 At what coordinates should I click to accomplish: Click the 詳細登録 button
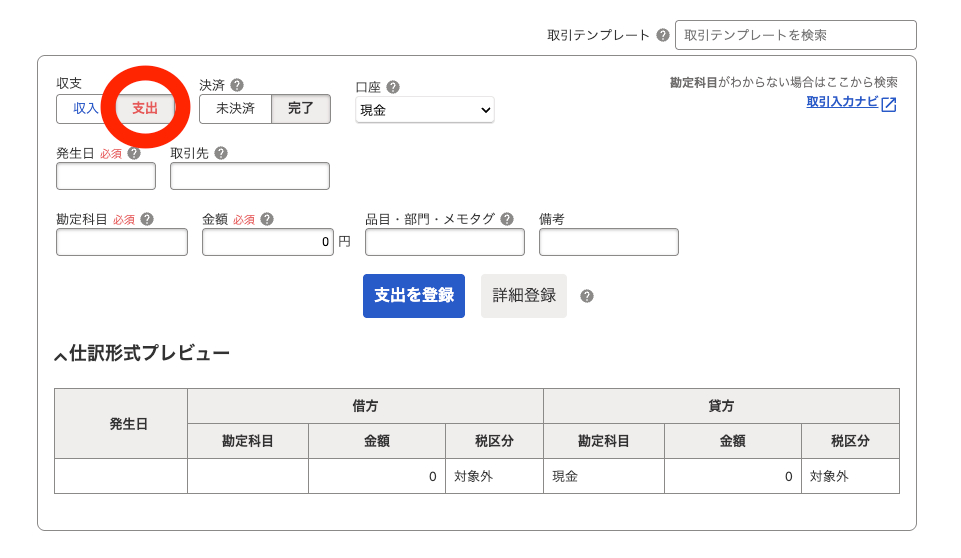click(524, 296)
